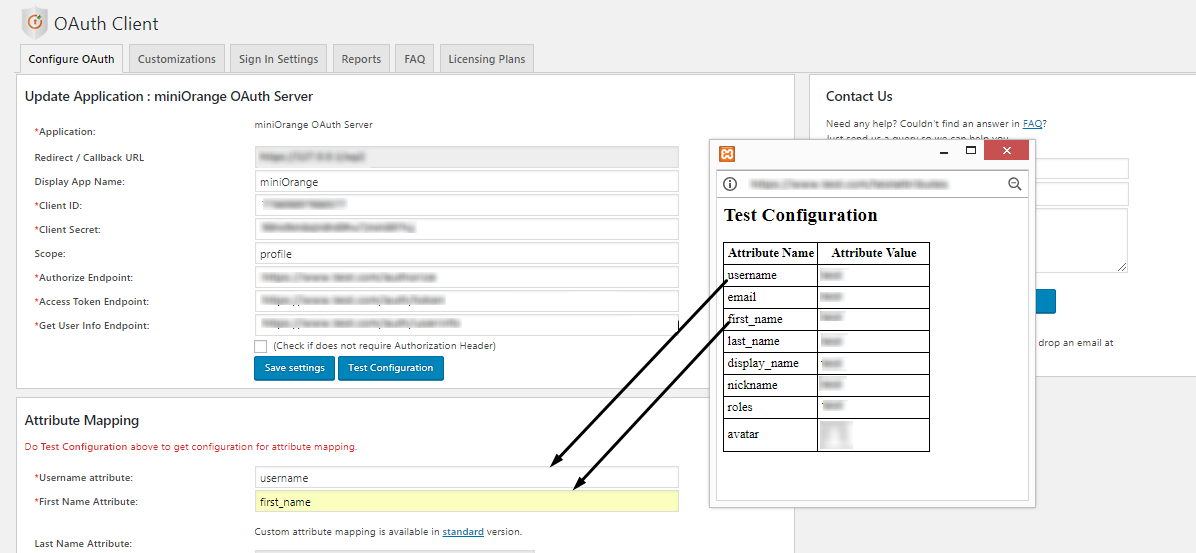Select the roles cell in the attribute table
Viewport: 1196px width, 553px height.
coord(770,407)
